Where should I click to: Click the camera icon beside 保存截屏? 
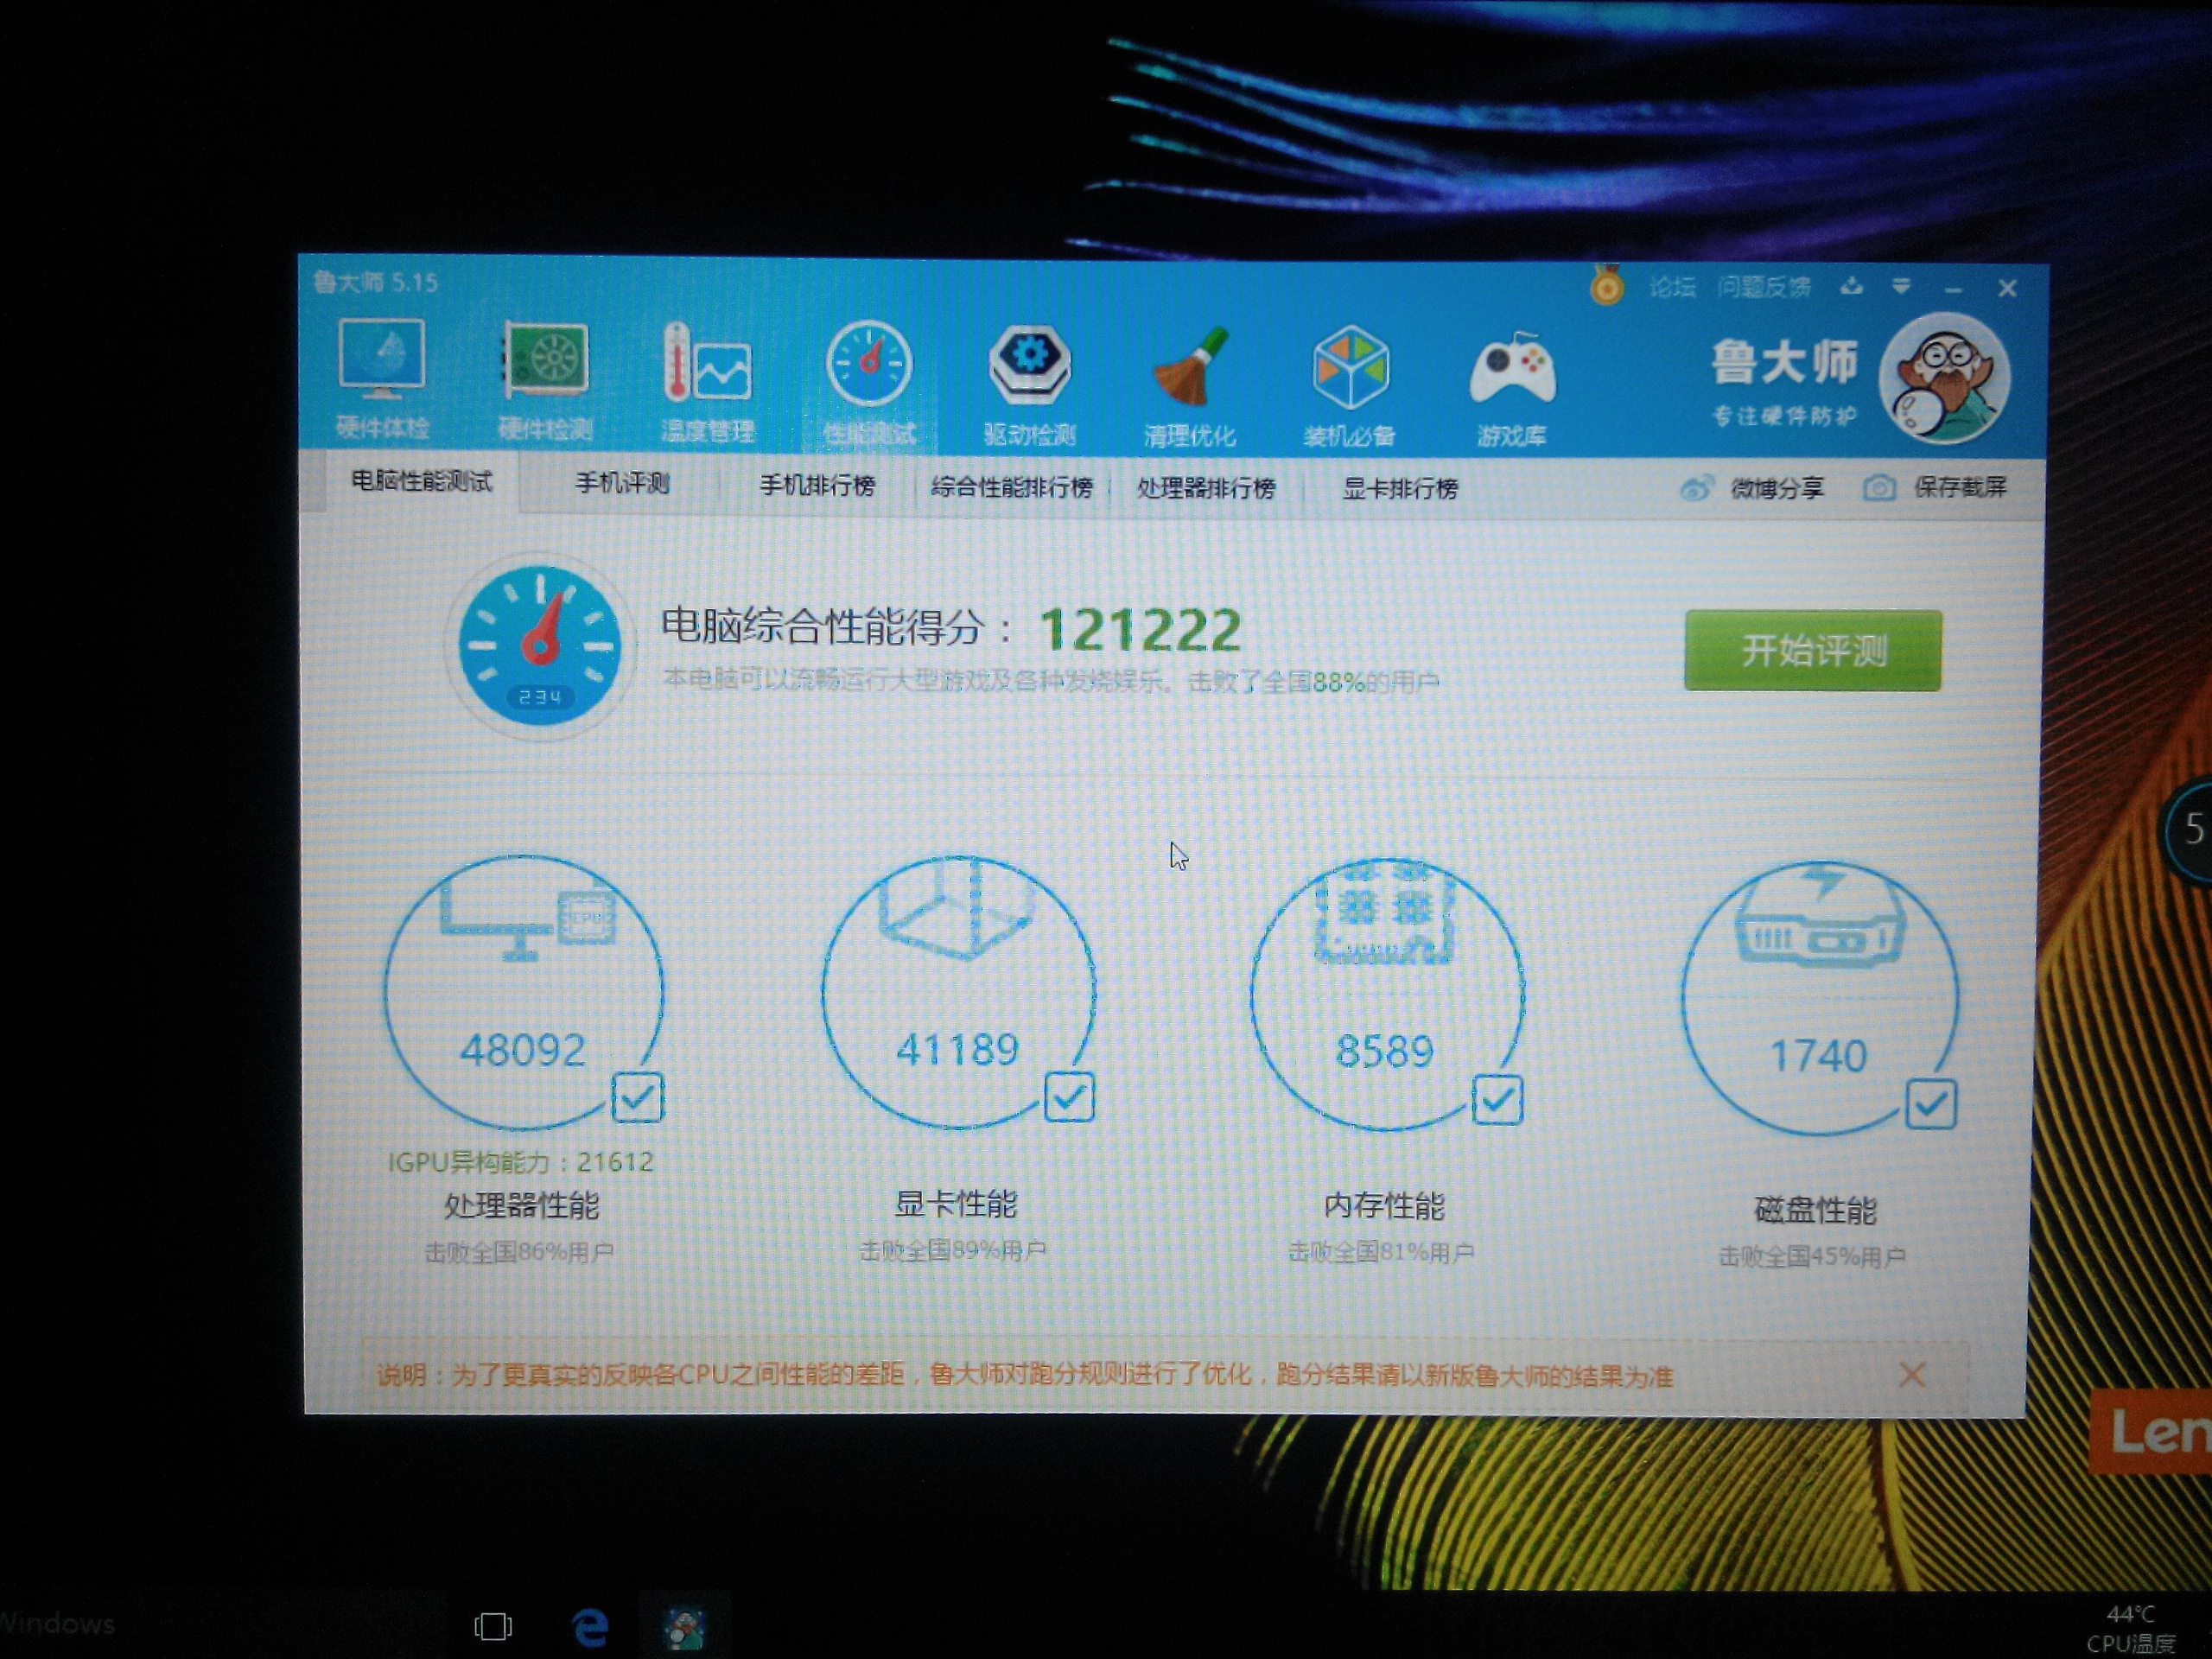(x=1879, y=487)
